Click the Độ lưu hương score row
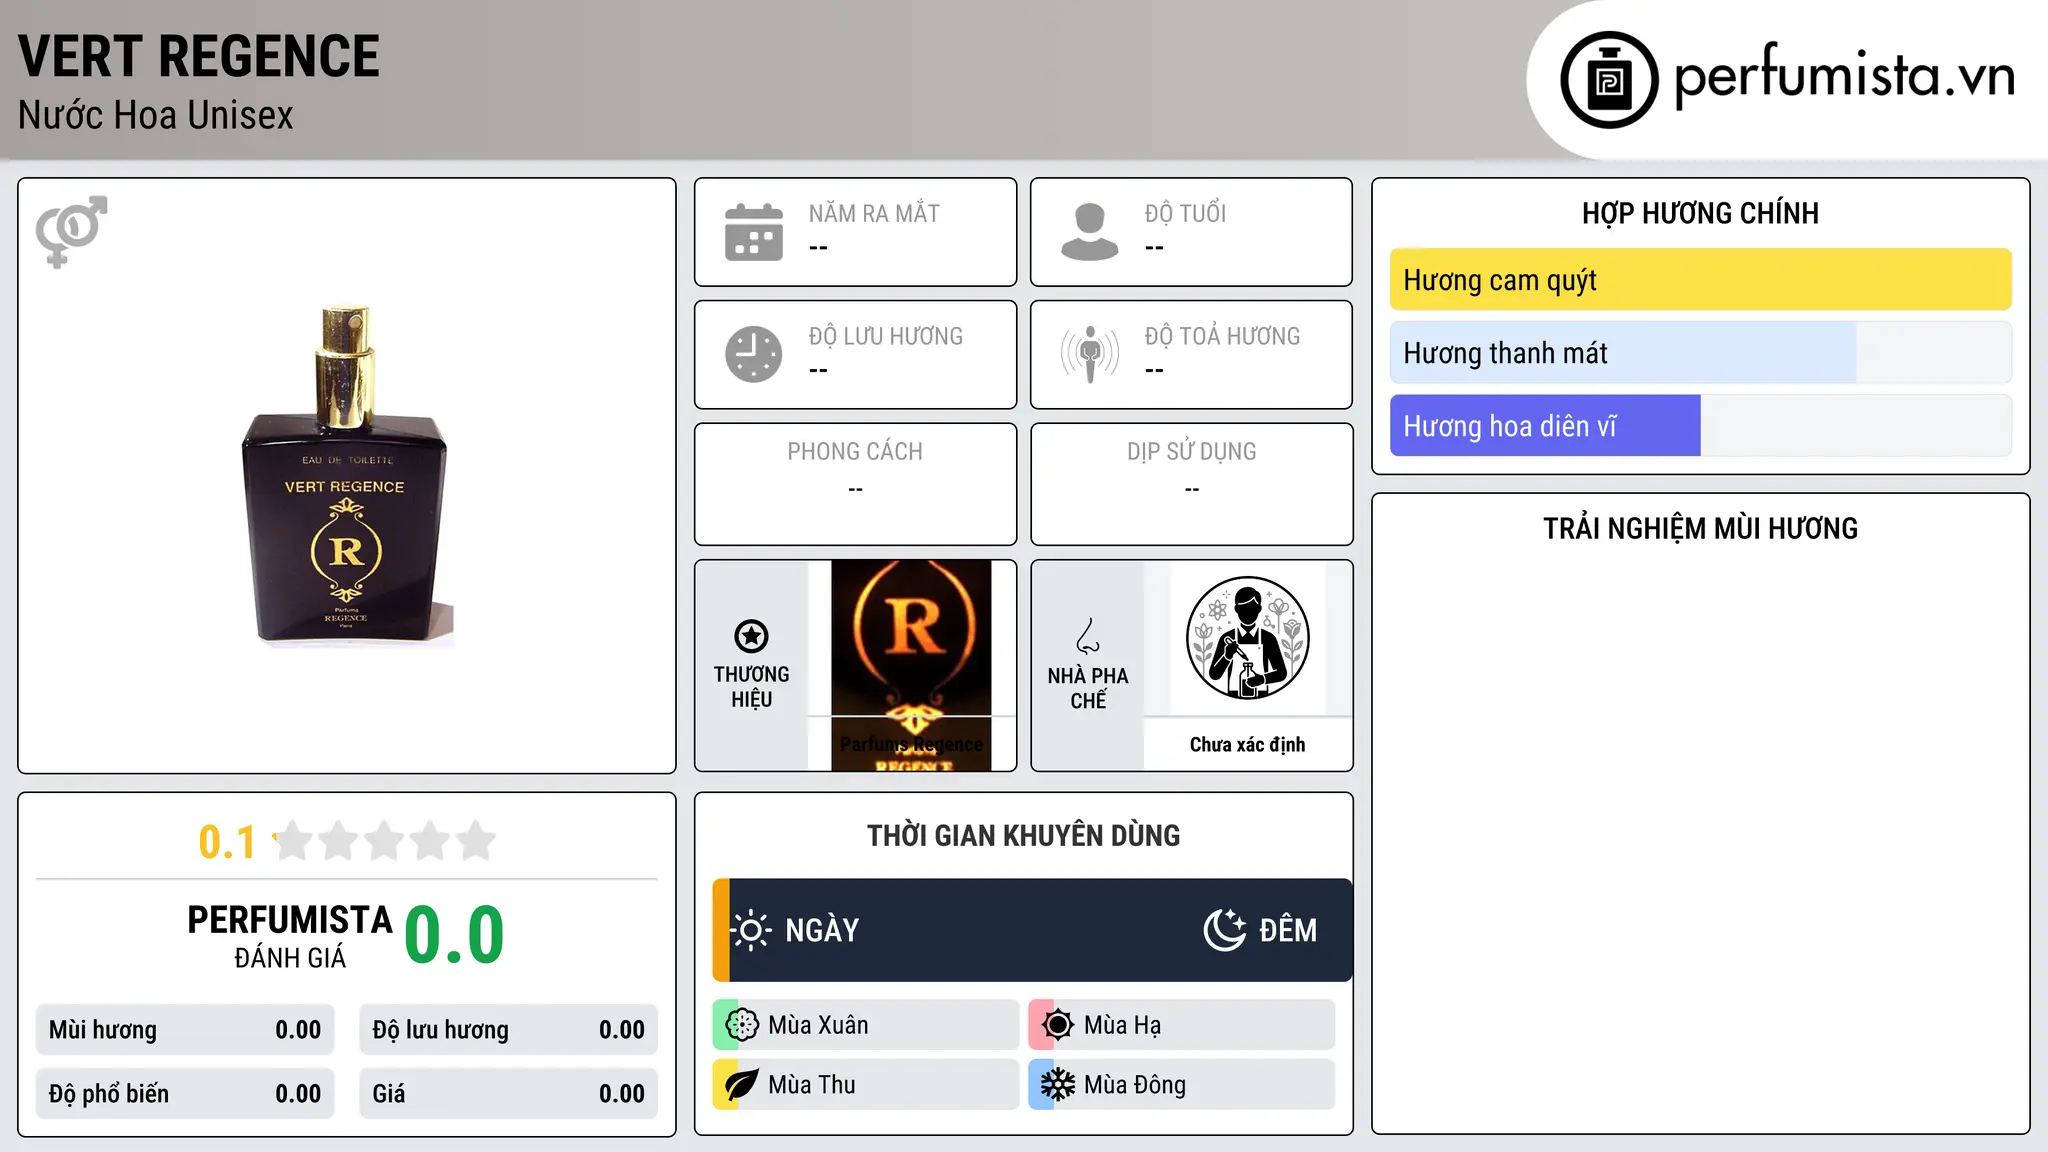The height and width of the screenshot is (1152, 2048). tap(508, 1030)
